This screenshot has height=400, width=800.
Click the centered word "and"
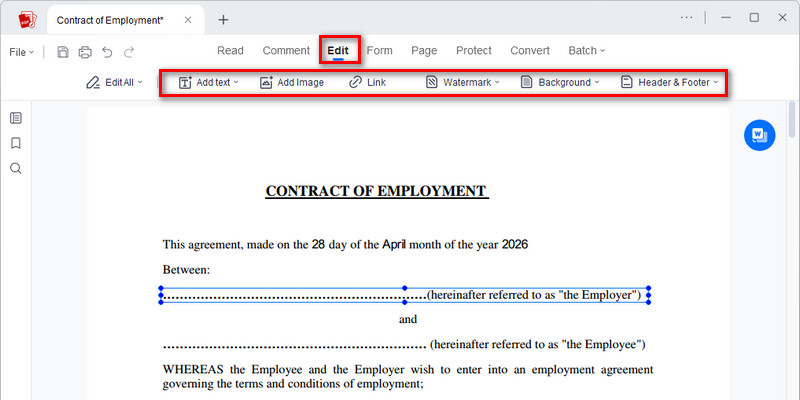tap(408, 319)
